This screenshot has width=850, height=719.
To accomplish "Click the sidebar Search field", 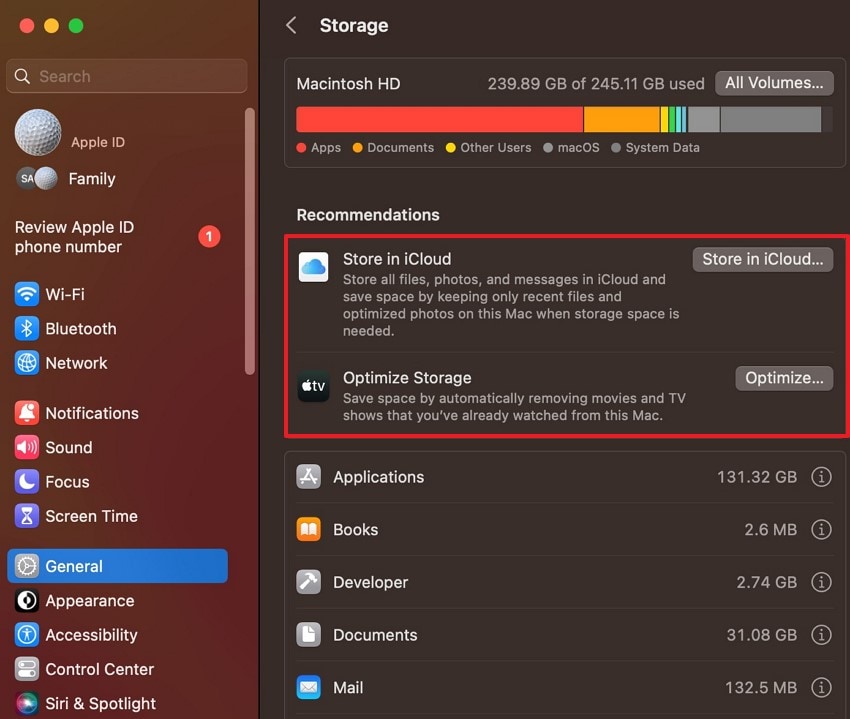I will 127,76.
